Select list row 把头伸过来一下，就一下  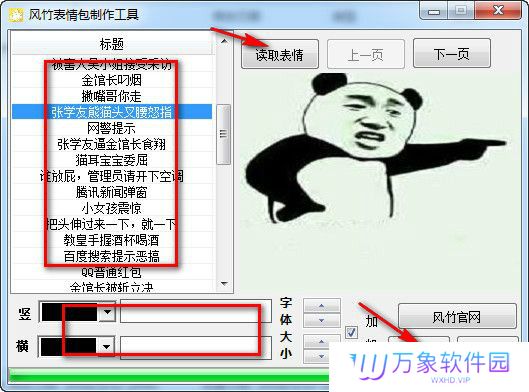(x=112, y=224)
